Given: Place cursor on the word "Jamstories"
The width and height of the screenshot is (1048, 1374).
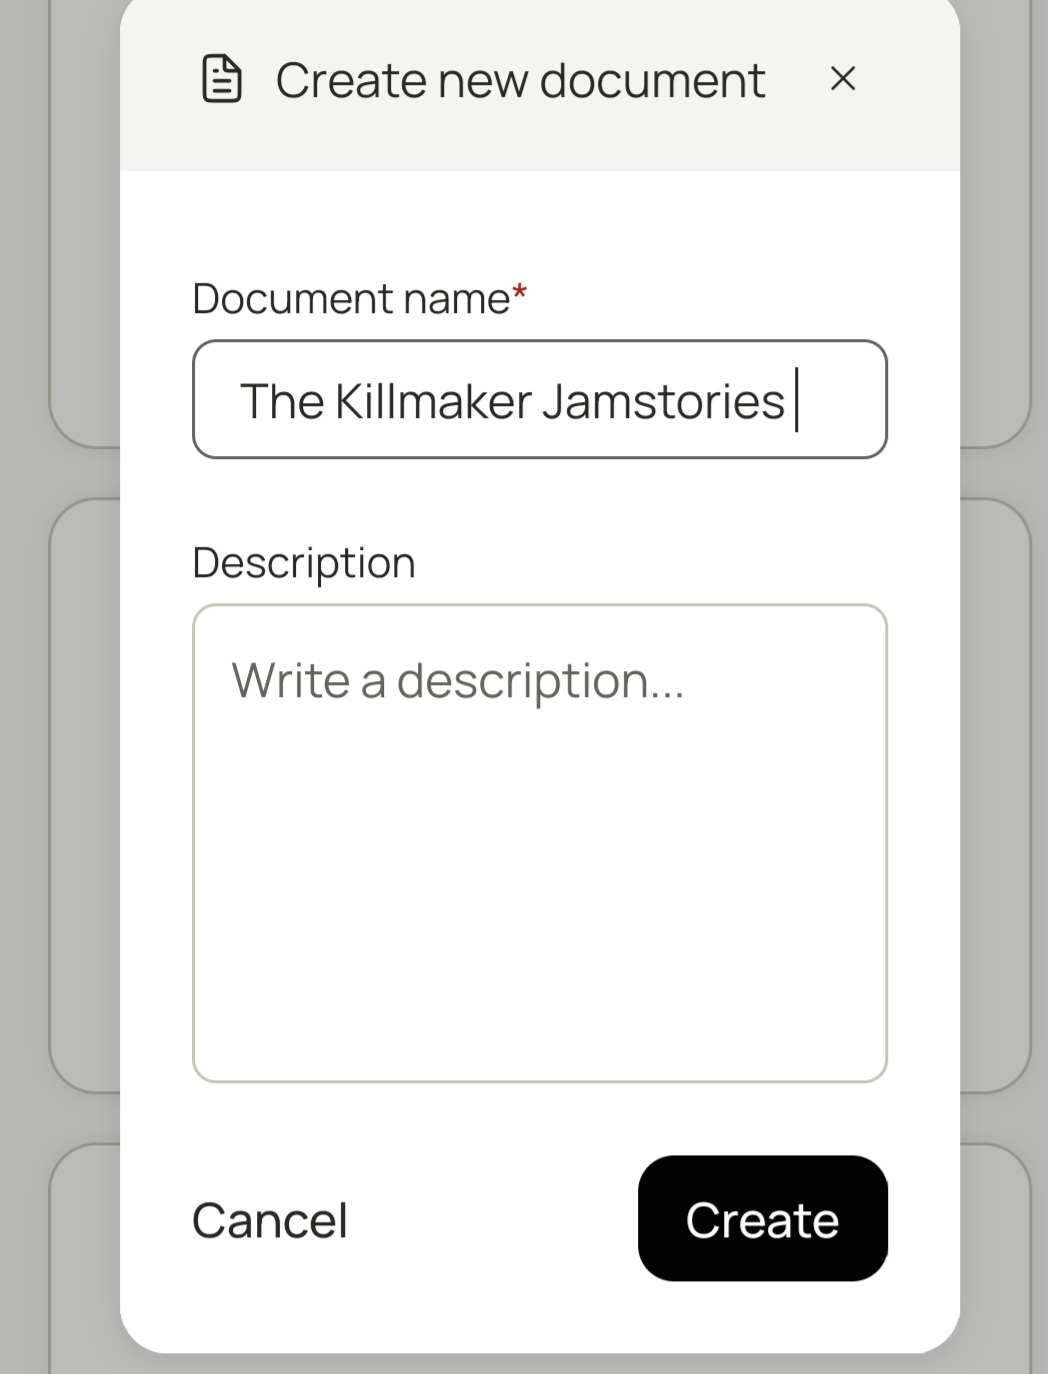Looking at the screenshot, I should (x=663, y=401).
